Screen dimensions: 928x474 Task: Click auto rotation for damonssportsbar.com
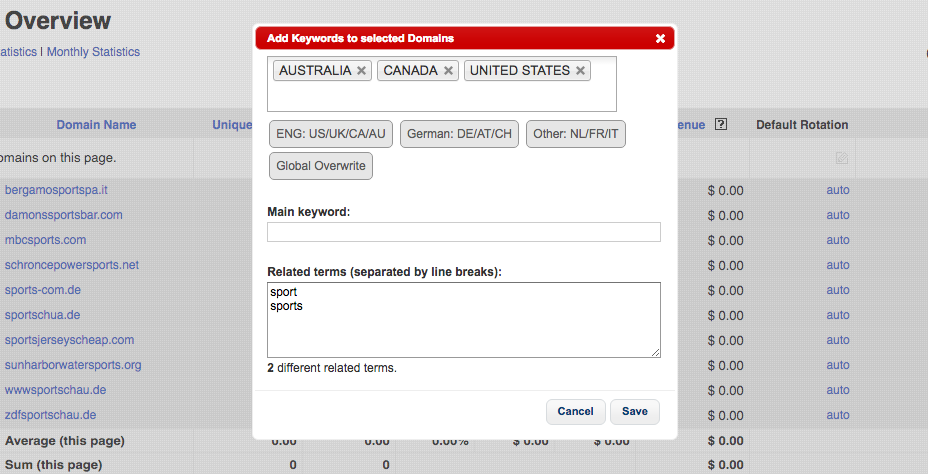point(837,215)
